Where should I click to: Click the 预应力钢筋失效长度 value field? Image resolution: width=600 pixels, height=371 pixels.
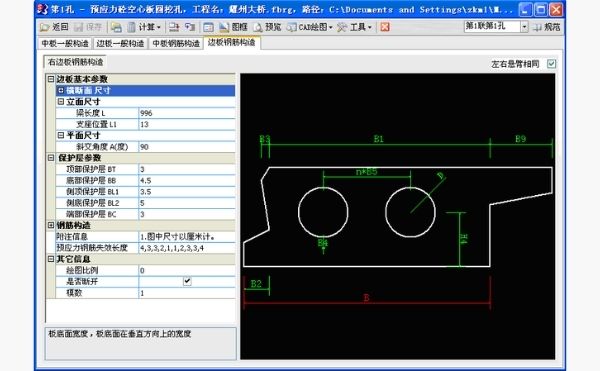[x=187, y=248]
